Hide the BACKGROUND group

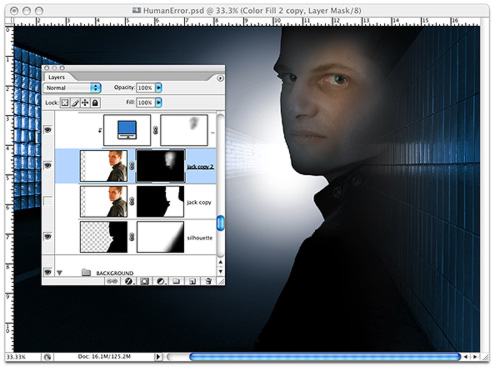click(x=48, y=273)
